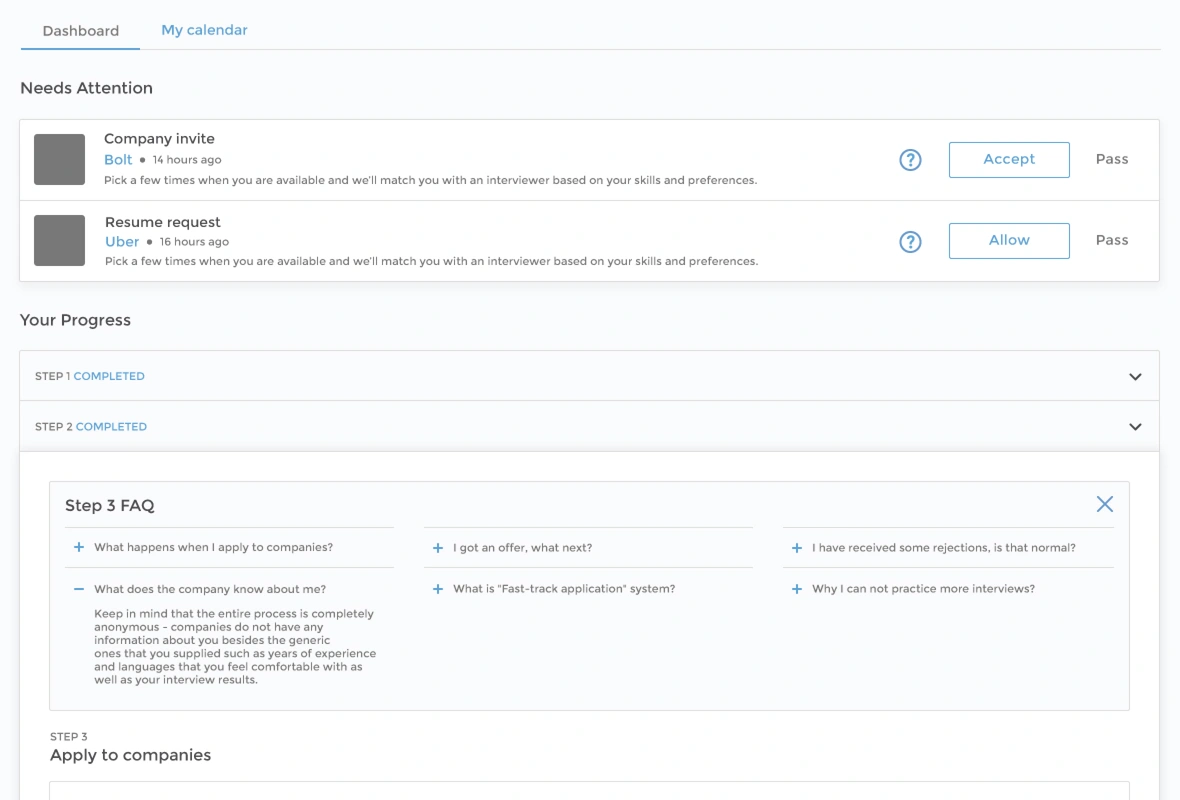Pass on the Bolt company invite

tap(1112, 159)
